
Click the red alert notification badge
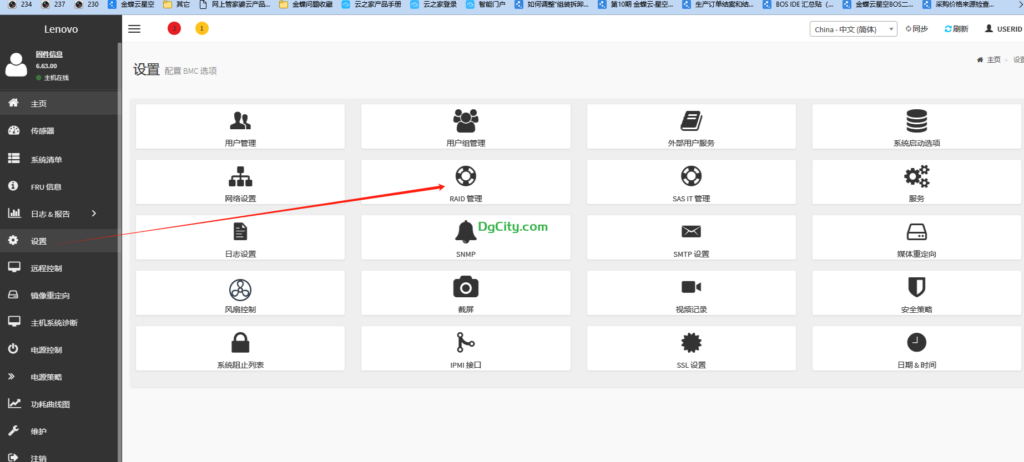tap(174, 29)
